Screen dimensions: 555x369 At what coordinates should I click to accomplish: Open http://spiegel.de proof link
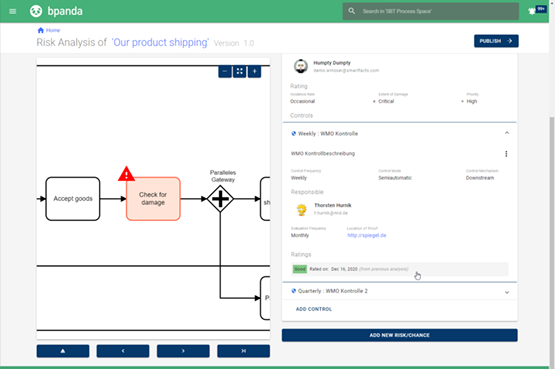[367, 235]
